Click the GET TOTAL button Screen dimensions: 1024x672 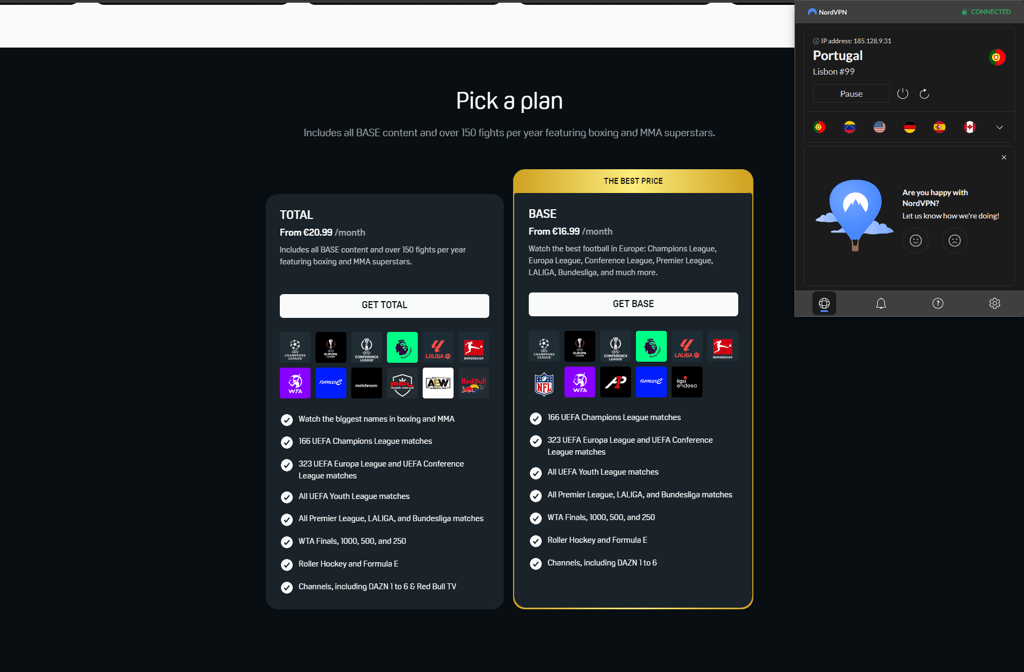(385, 306)
